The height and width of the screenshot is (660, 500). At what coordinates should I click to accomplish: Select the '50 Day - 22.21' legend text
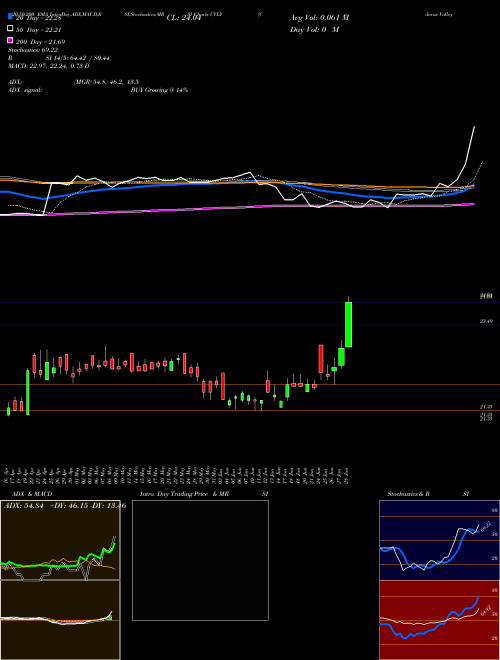point(39,29)
